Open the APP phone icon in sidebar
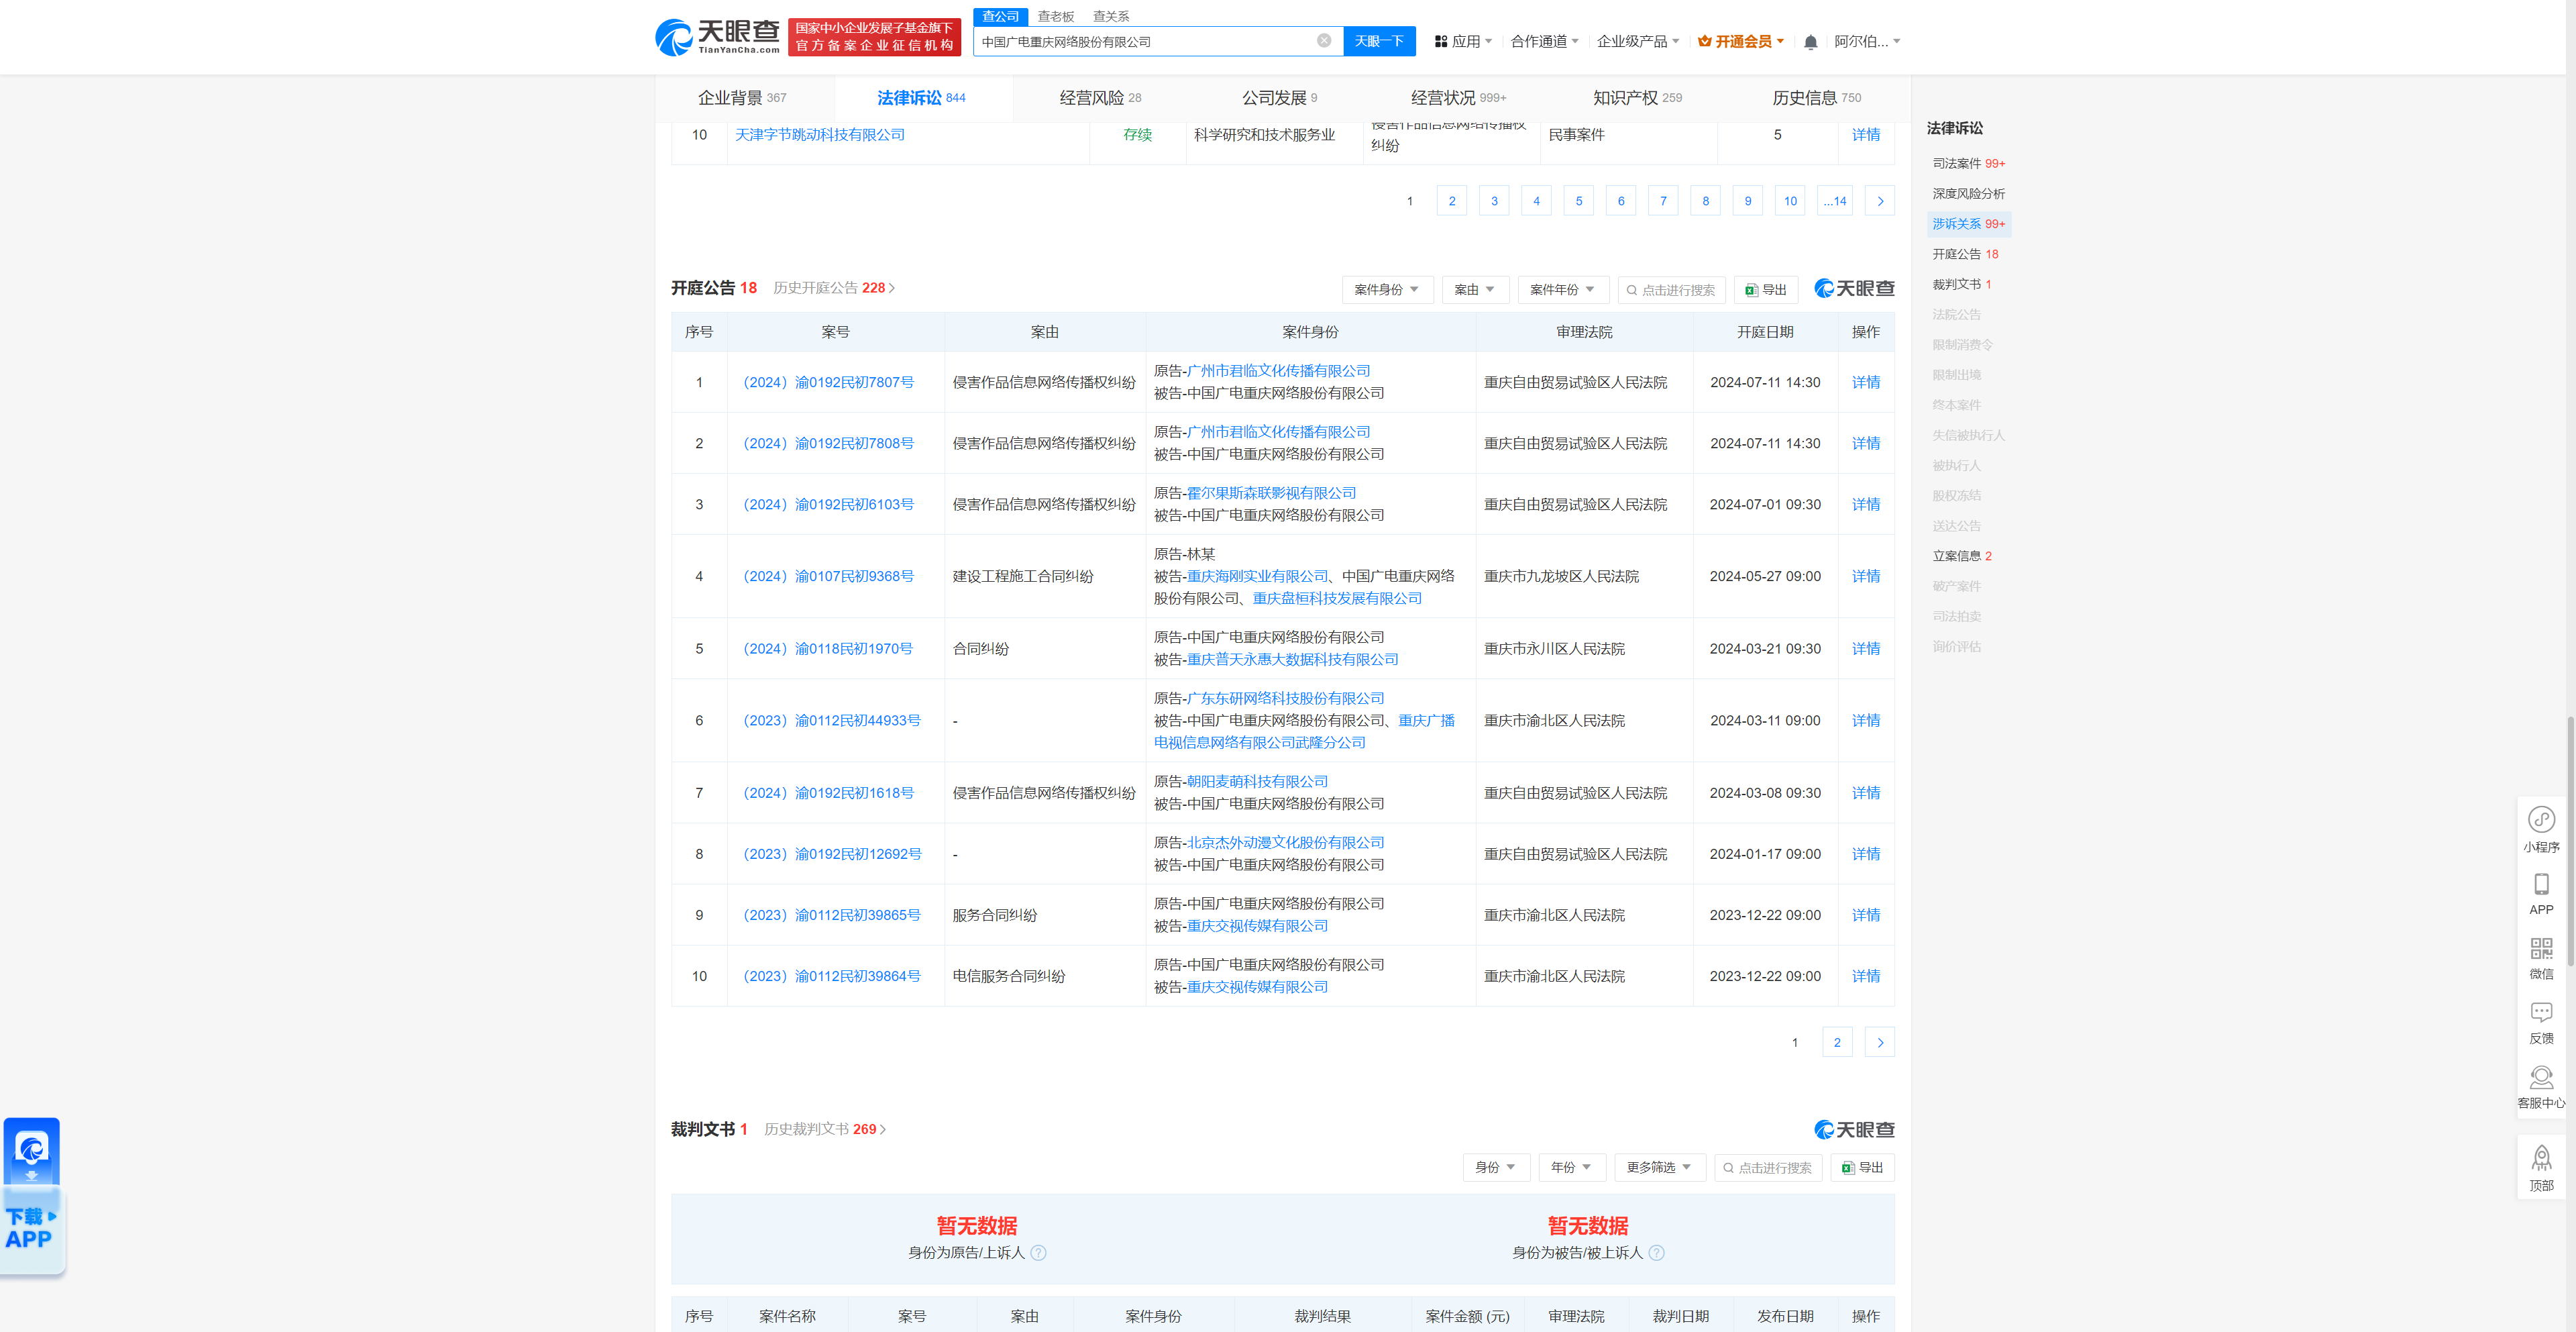Image resolution: width=2576 pixels, height=1332 pixels. coord(2541,894)
